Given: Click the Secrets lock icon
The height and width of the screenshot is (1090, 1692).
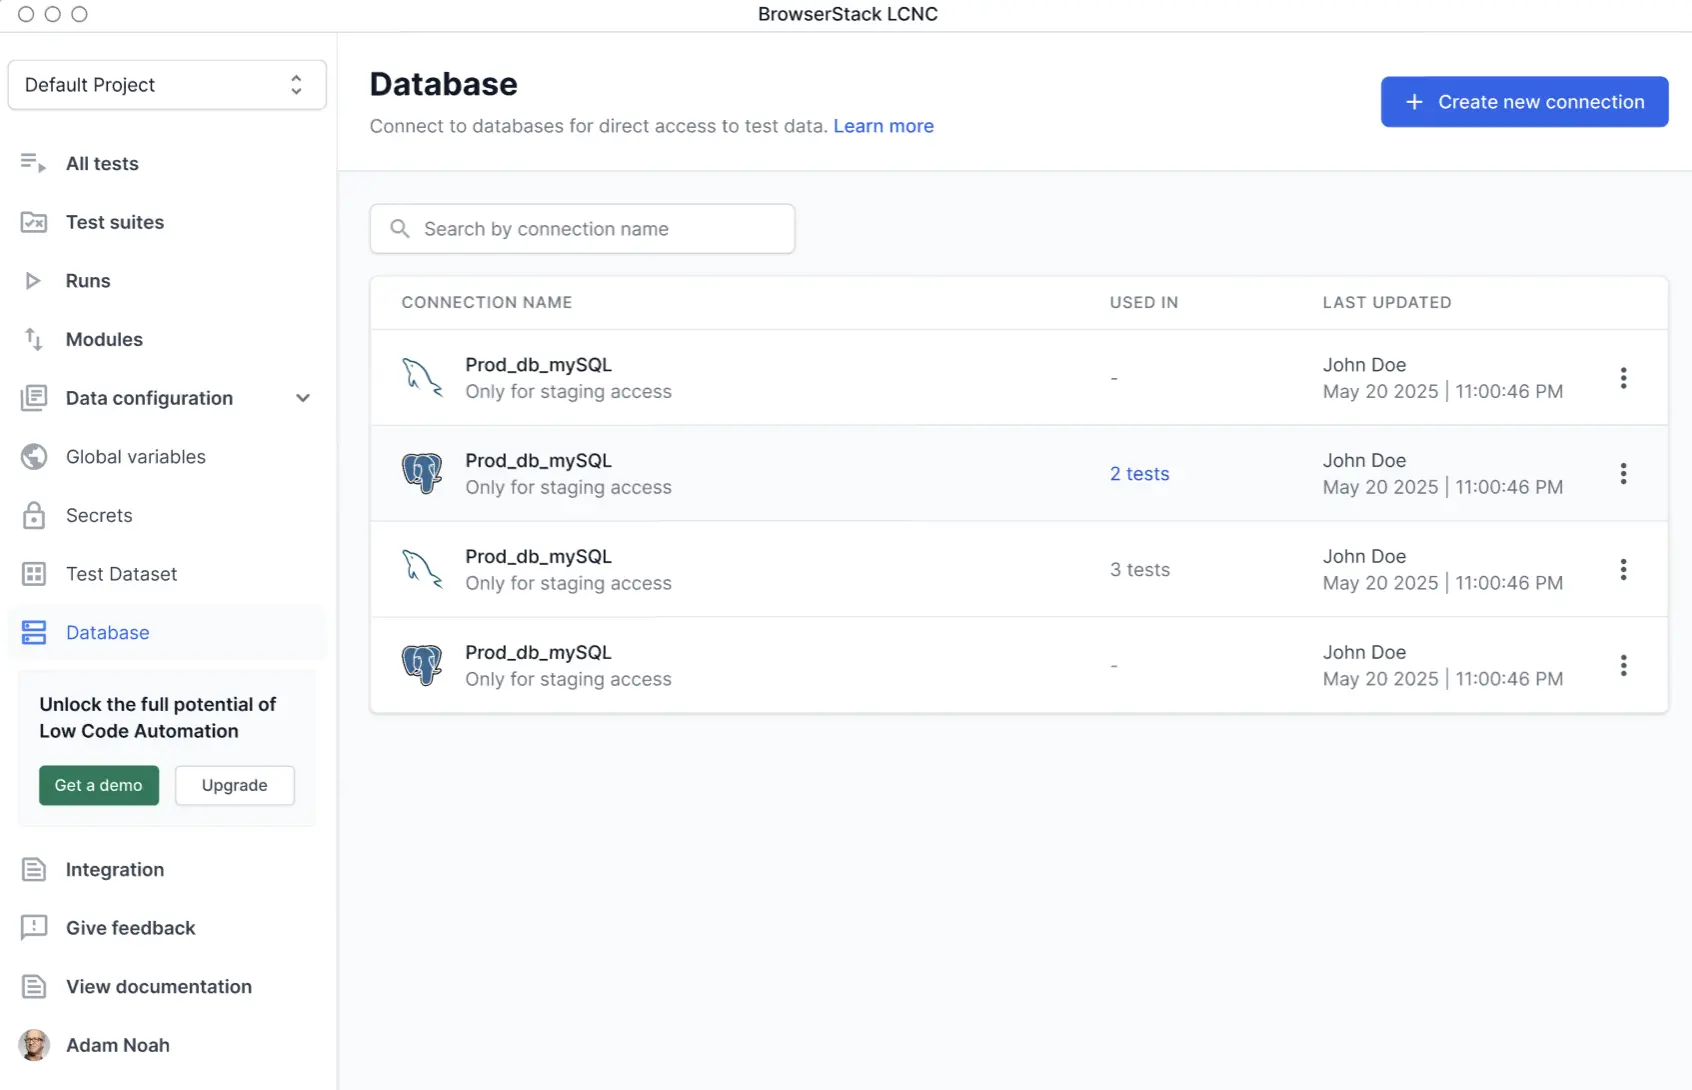Looking at the screenshot, I should click(x=33, y=515).
